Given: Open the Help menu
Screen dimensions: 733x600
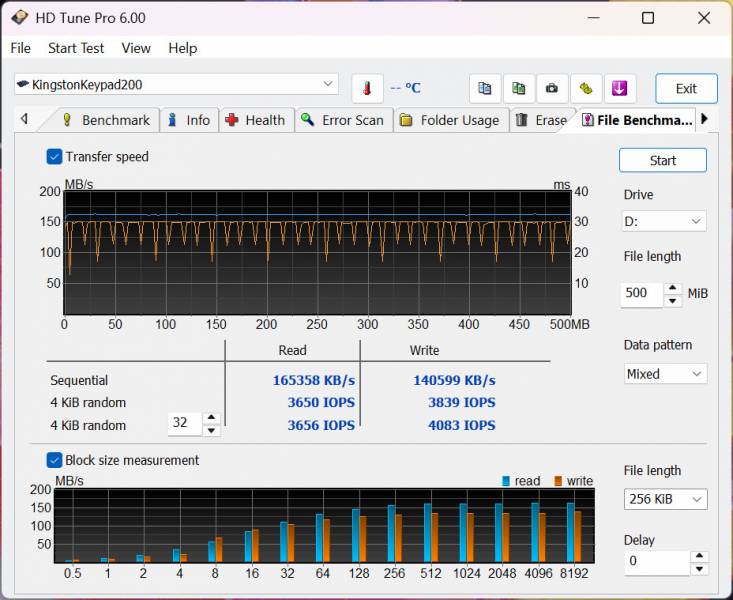Looking at the screenshot, I should 183,48.
